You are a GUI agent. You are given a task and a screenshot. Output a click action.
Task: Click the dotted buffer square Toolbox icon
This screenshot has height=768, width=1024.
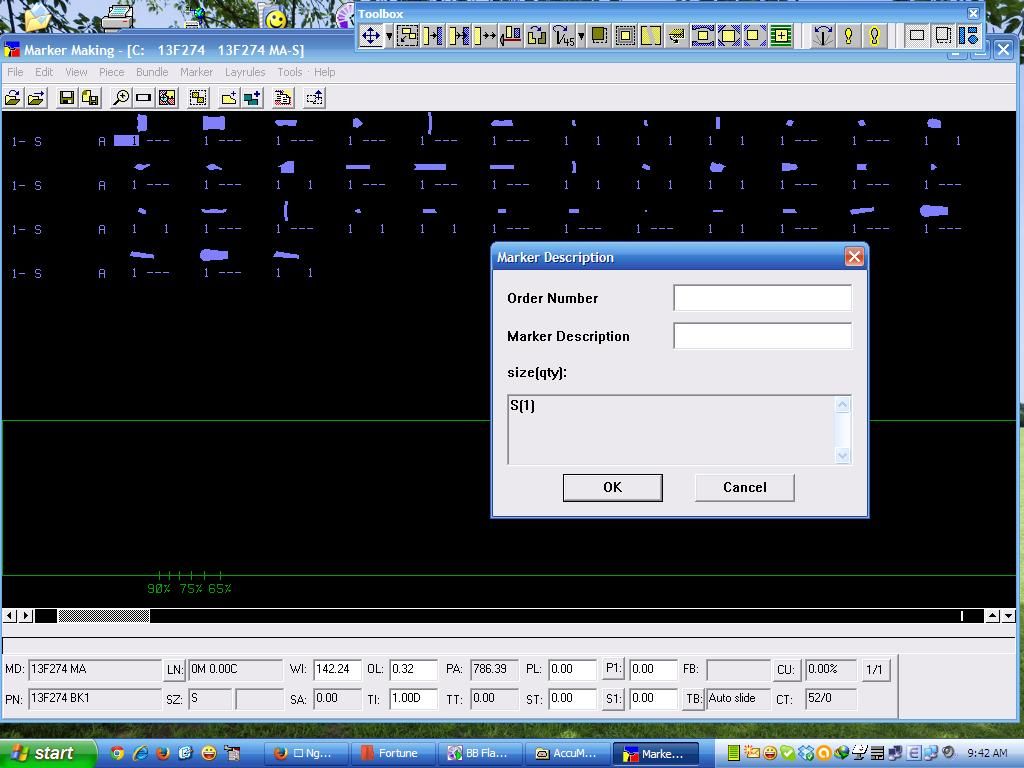click(x=625, y=35)
